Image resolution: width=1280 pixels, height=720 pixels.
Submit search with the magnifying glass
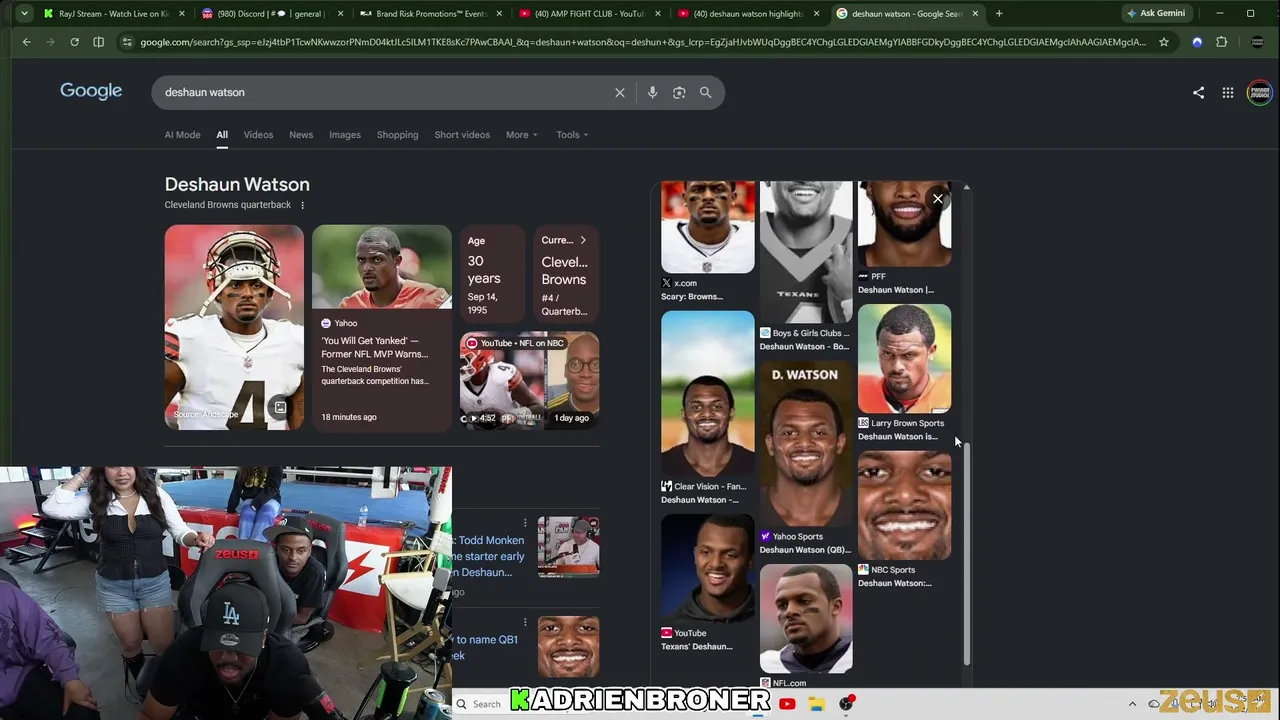tap(705, 92)
